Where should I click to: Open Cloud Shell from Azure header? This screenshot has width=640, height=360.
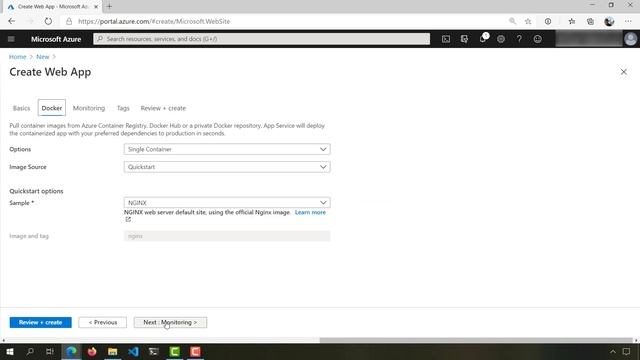click(x=446, y=39)
